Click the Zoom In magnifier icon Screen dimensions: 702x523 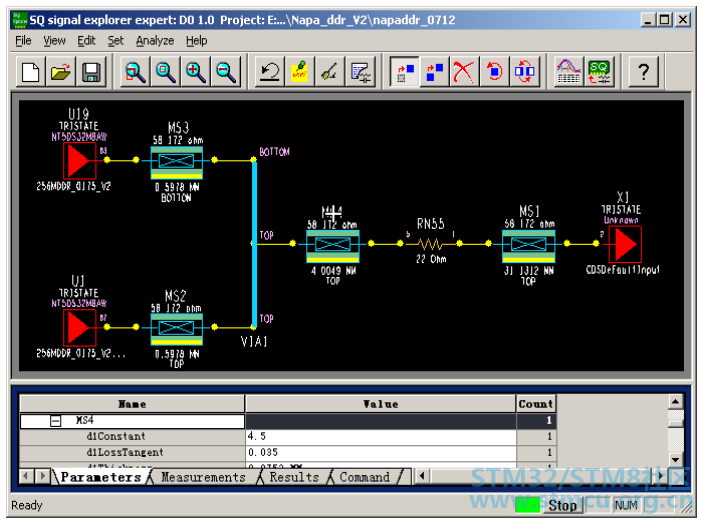point(196,72)
